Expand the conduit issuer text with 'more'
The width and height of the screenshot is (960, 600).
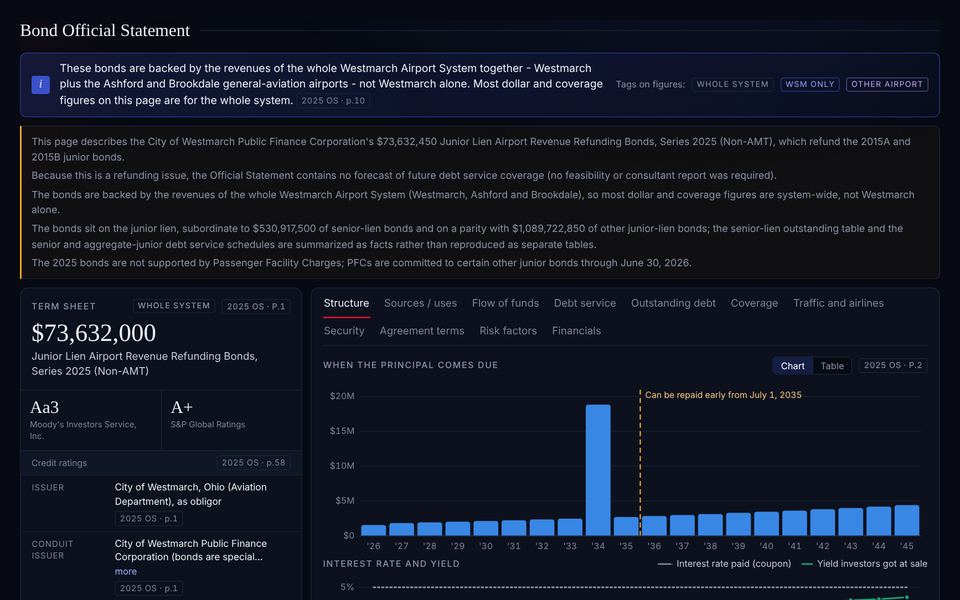(x=126, y=571)
